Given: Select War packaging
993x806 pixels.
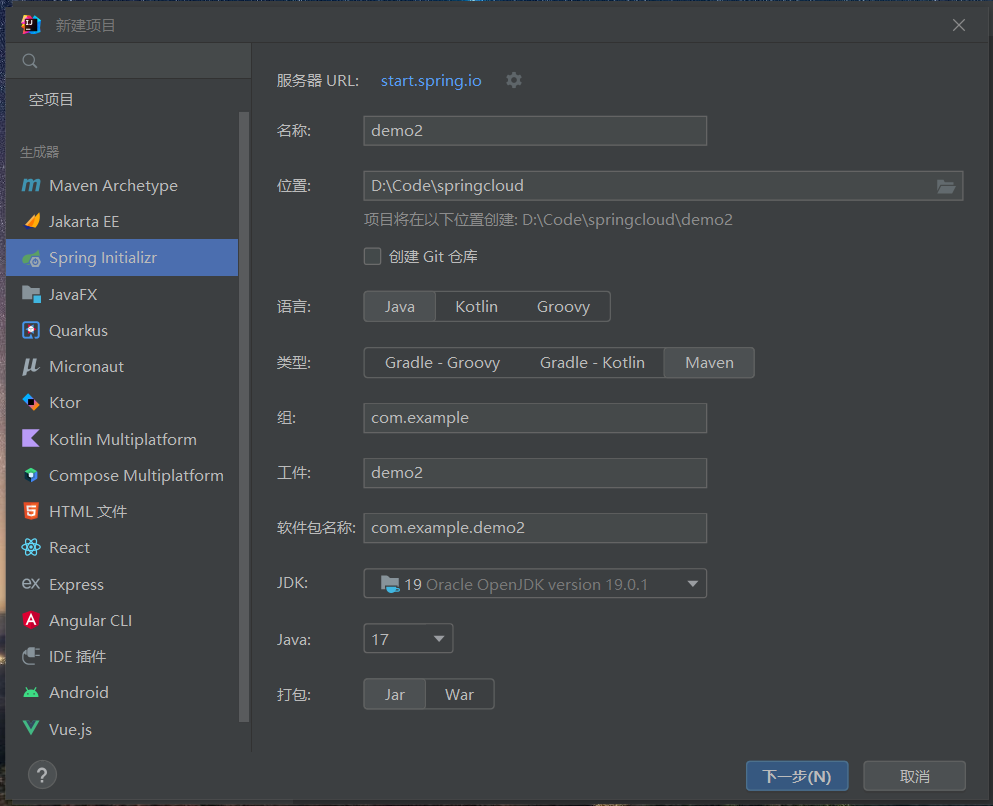Looking at the screenshot, I should point(460,695).
